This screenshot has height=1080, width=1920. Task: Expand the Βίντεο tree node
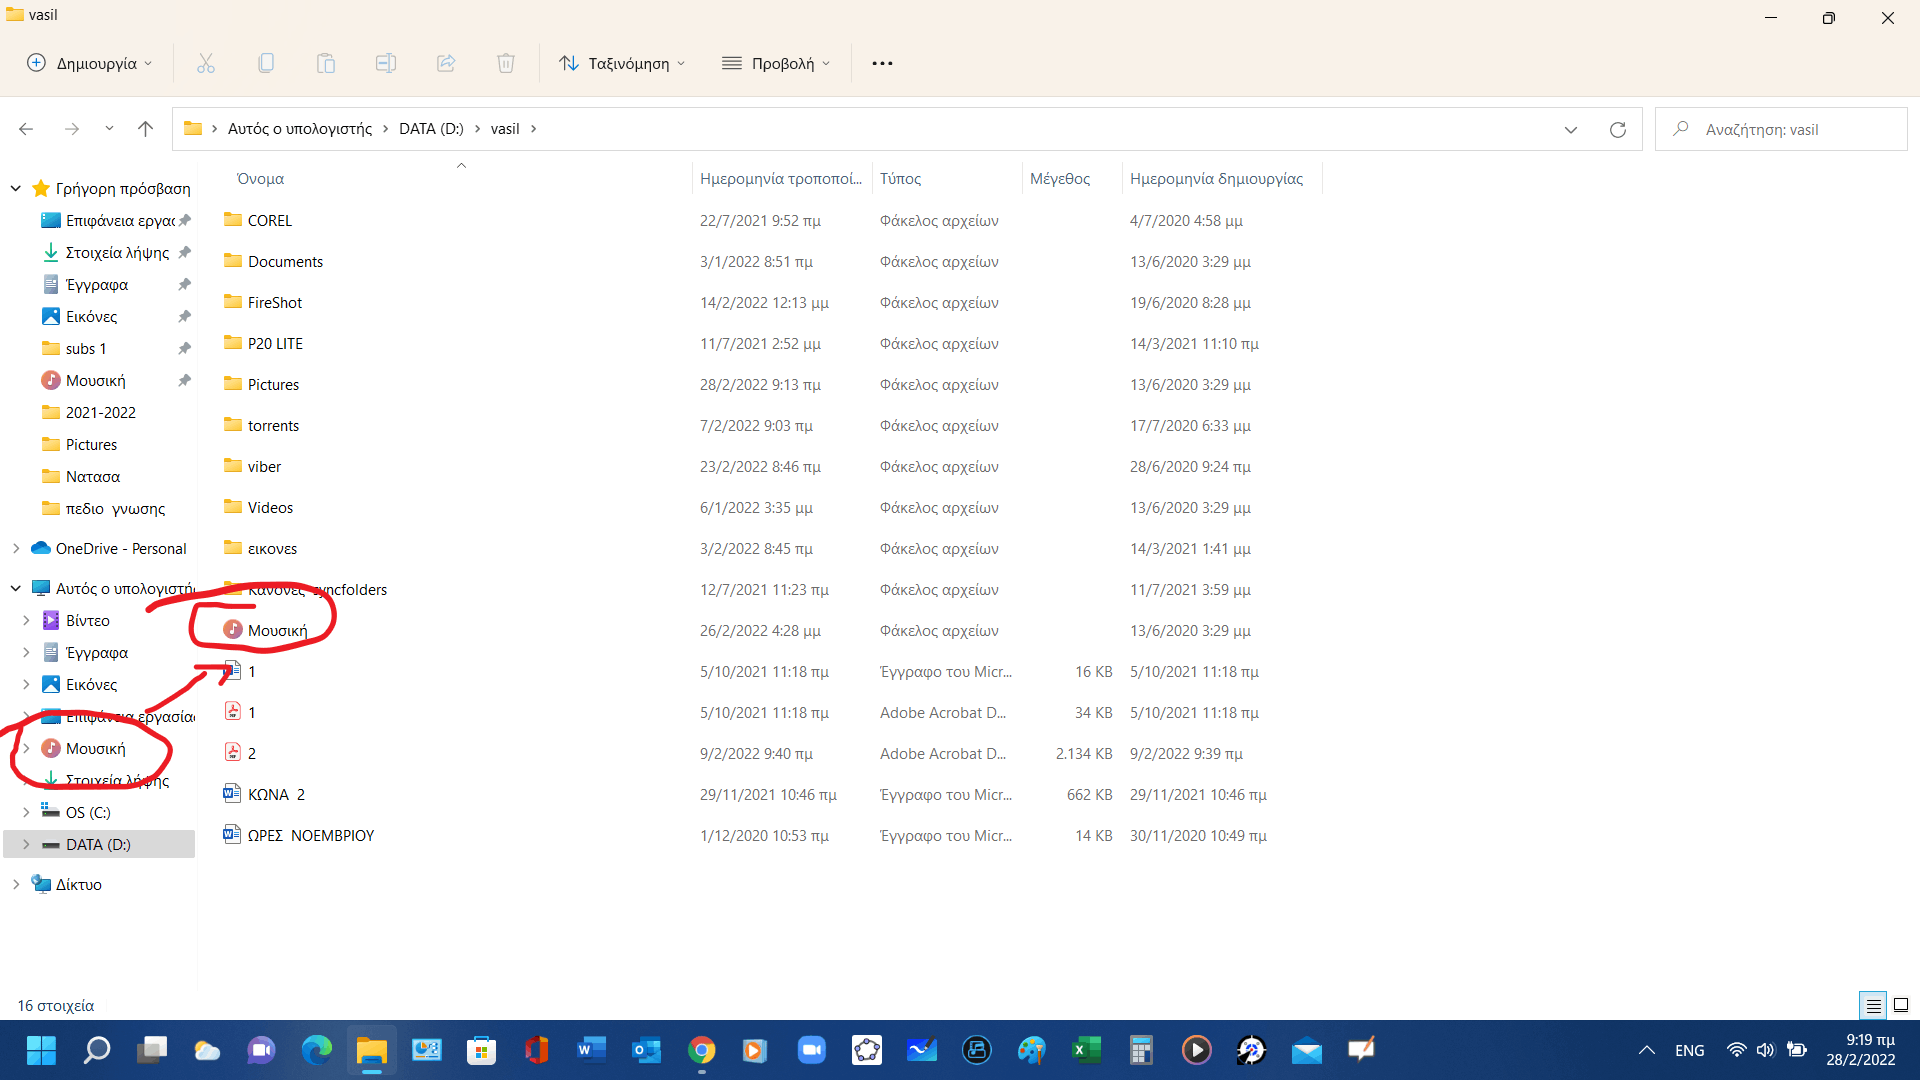(26, 620)
